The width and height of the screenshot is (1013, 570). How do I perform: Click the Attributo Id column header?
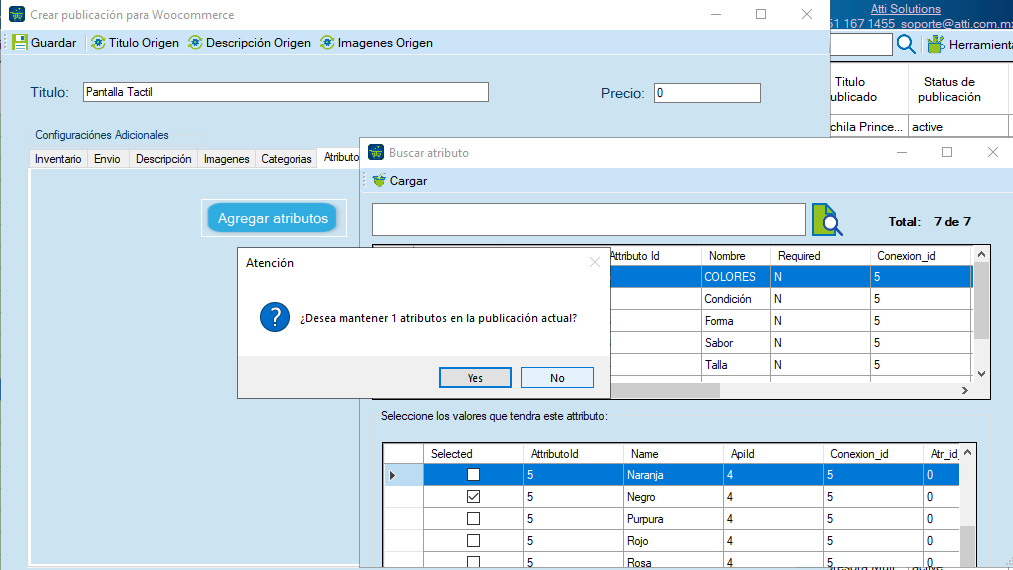(654, 256)
